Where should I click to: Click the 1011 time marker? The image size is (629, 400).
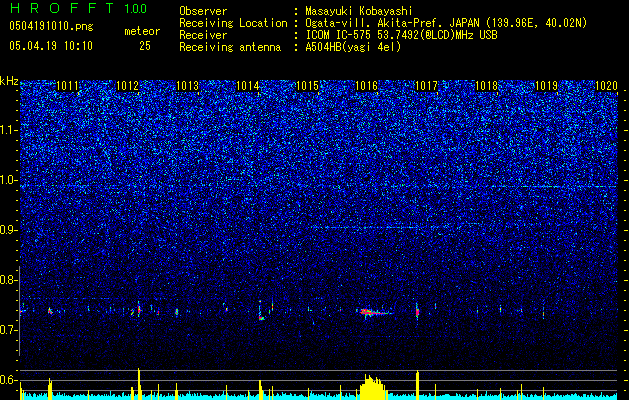pyautogui.click(x=68, y=86)
